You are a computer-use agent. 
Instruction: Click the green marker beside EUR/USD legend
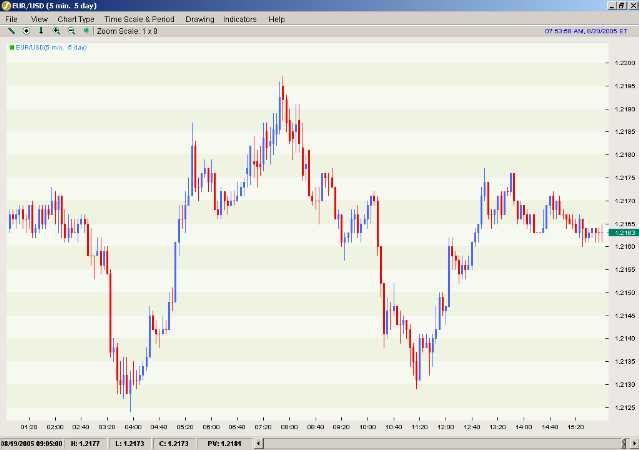coord(11,46)
